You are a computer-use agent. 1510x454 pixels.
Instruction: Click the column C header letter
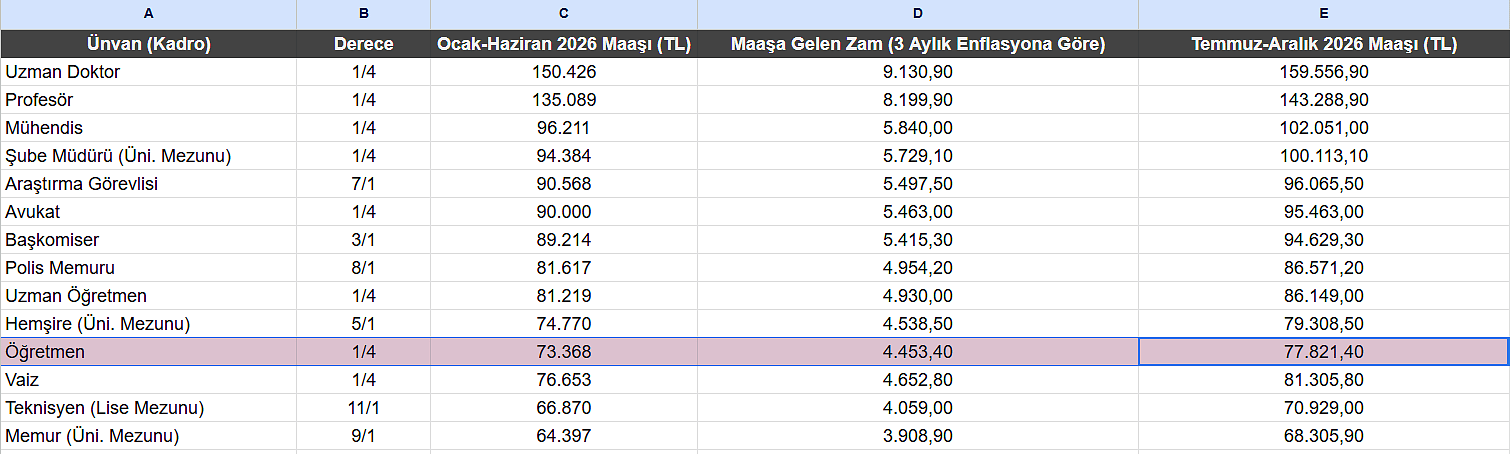[x=564, y=13]
